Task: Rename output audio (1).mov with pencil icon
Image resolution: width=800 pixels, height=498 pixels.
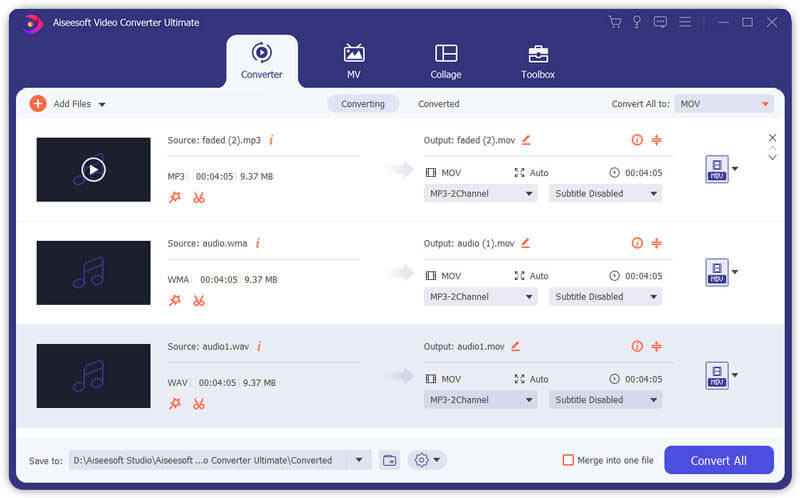Action: (x=526, y=243)
